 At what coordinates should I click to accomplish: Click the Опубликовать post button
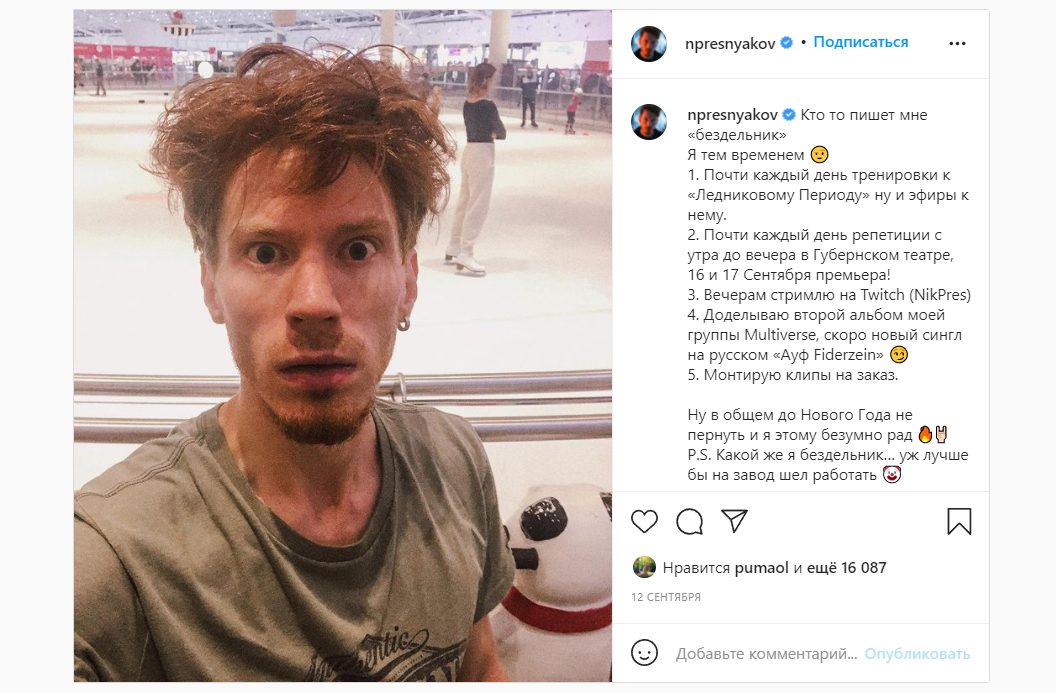coord(917,653)
